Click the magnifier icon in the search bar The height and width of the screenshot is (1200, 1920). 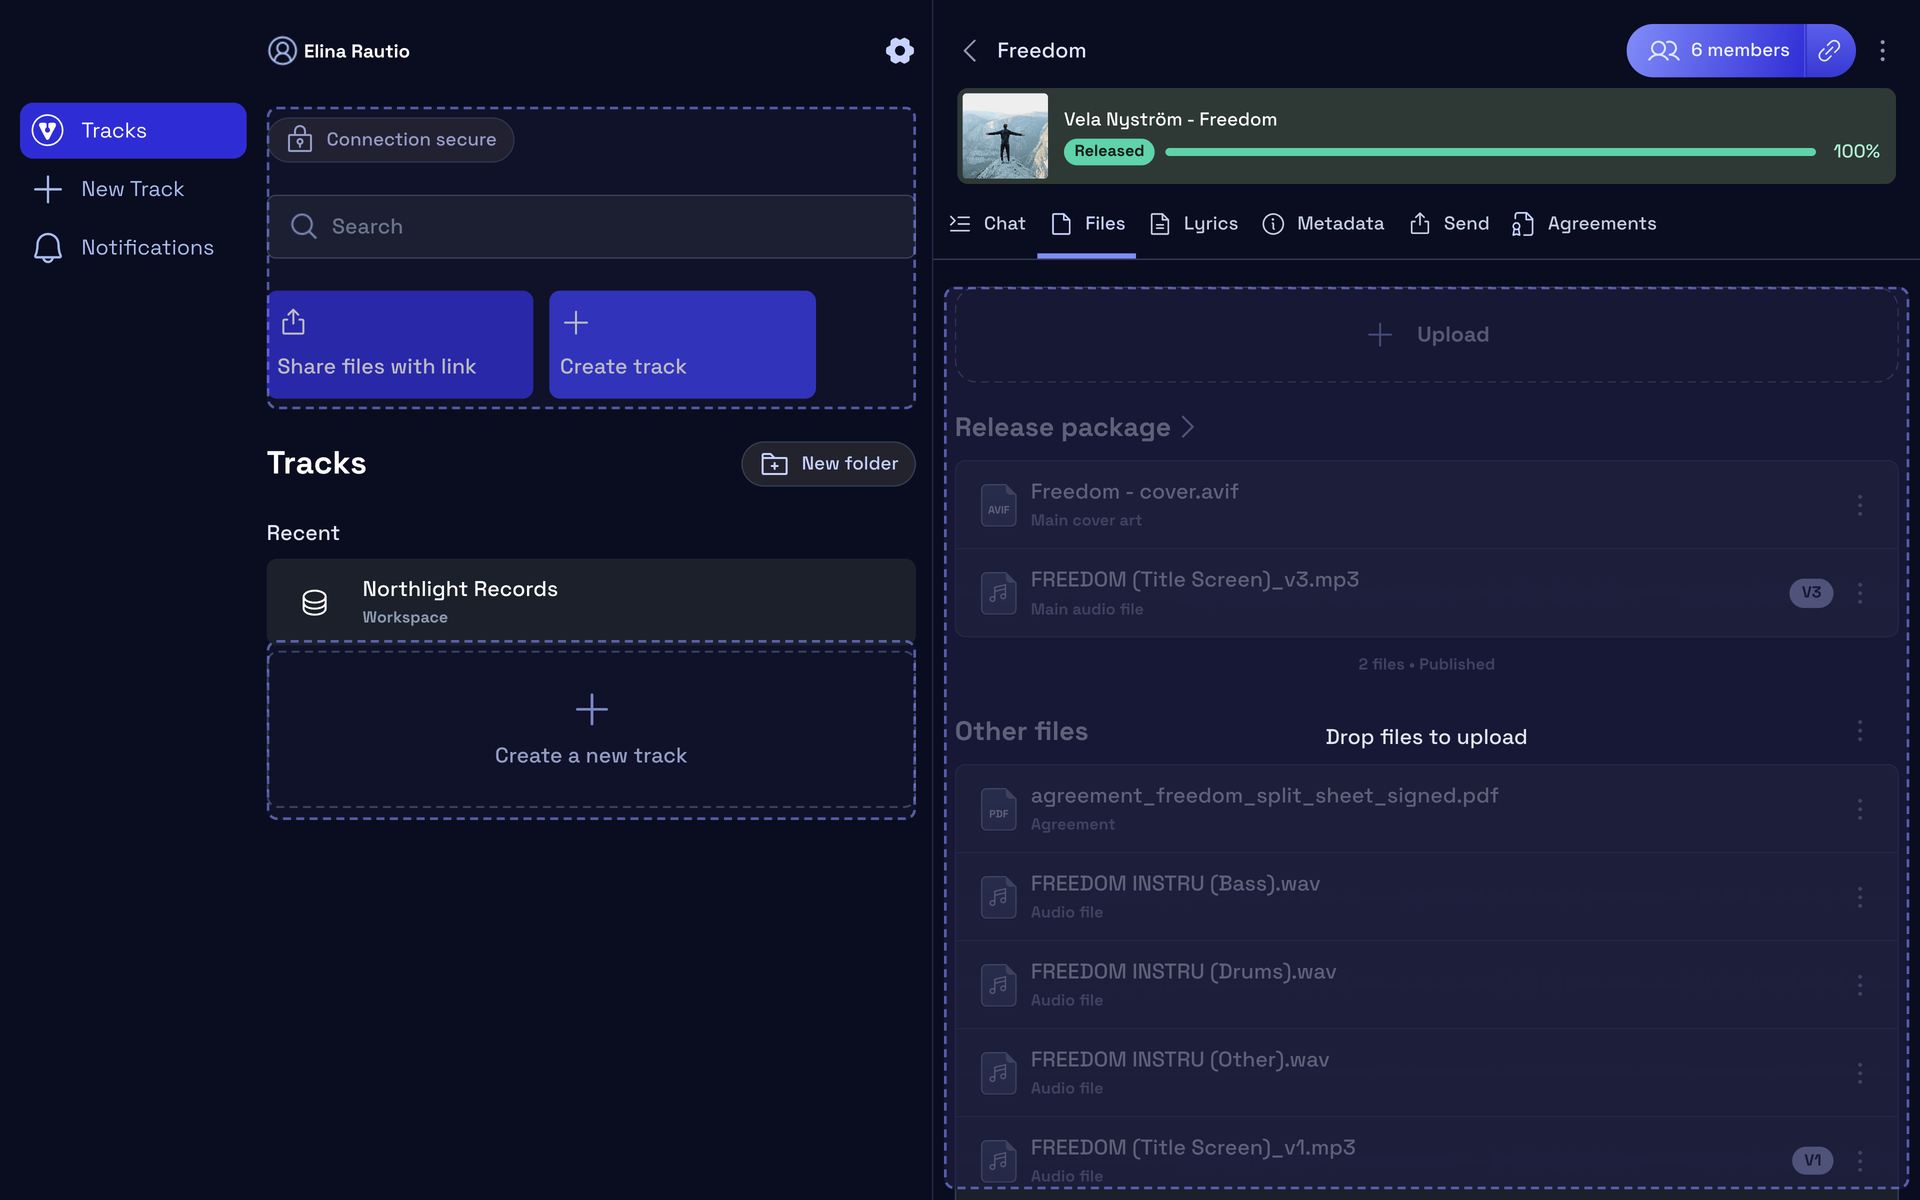tap(304, 227)
